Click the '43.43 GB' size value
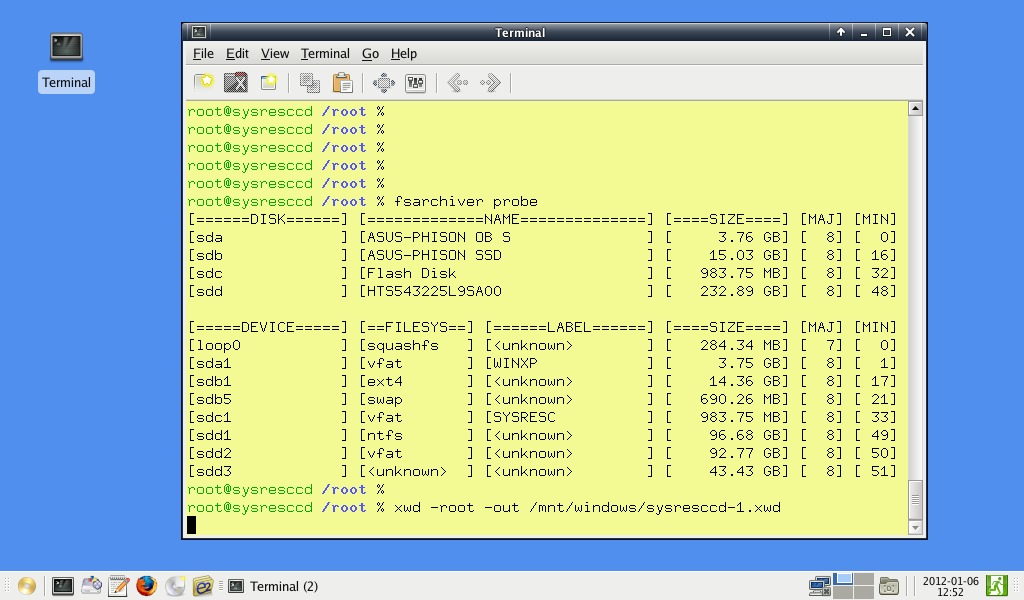The width and height of the screenshot is (1024, 600). (x=744, y=471)
